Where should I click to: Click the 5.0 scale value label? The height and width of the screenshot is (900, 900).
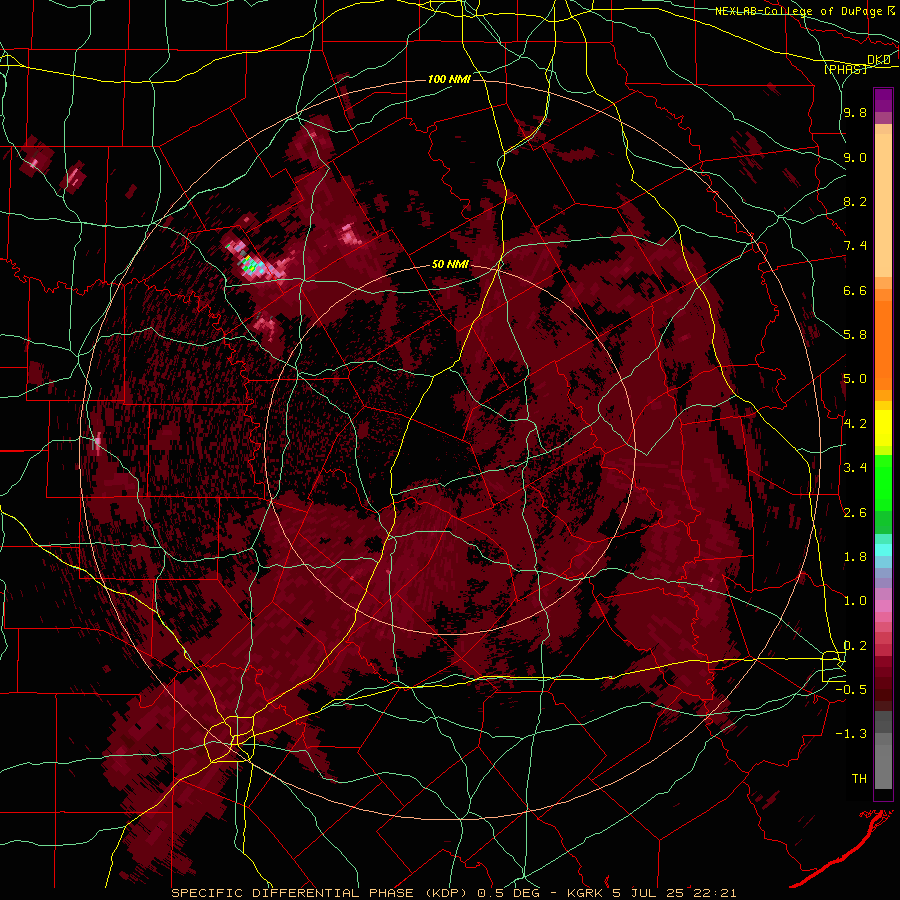coord(855,379)
